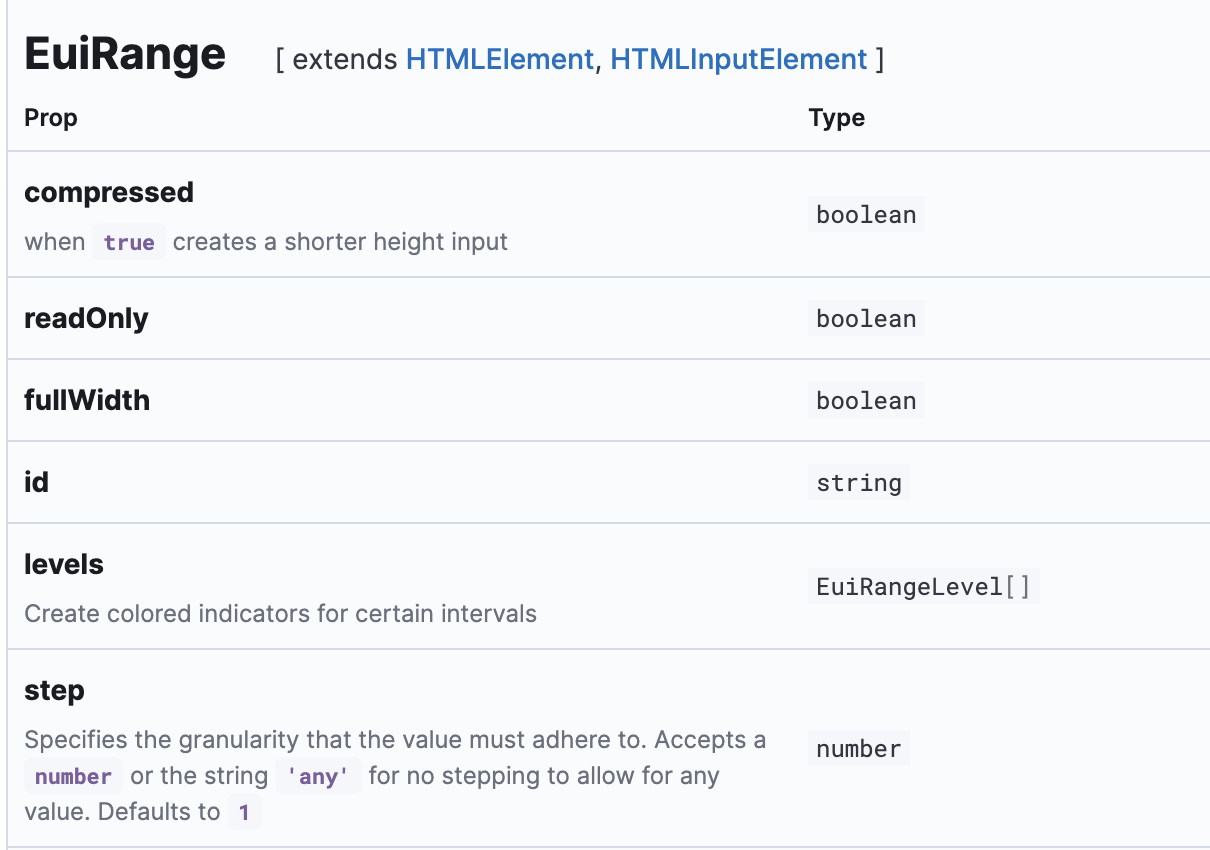Viewport: 1210px width, 850px height.
Task: Select the compressed prop name
Action: 108,192
